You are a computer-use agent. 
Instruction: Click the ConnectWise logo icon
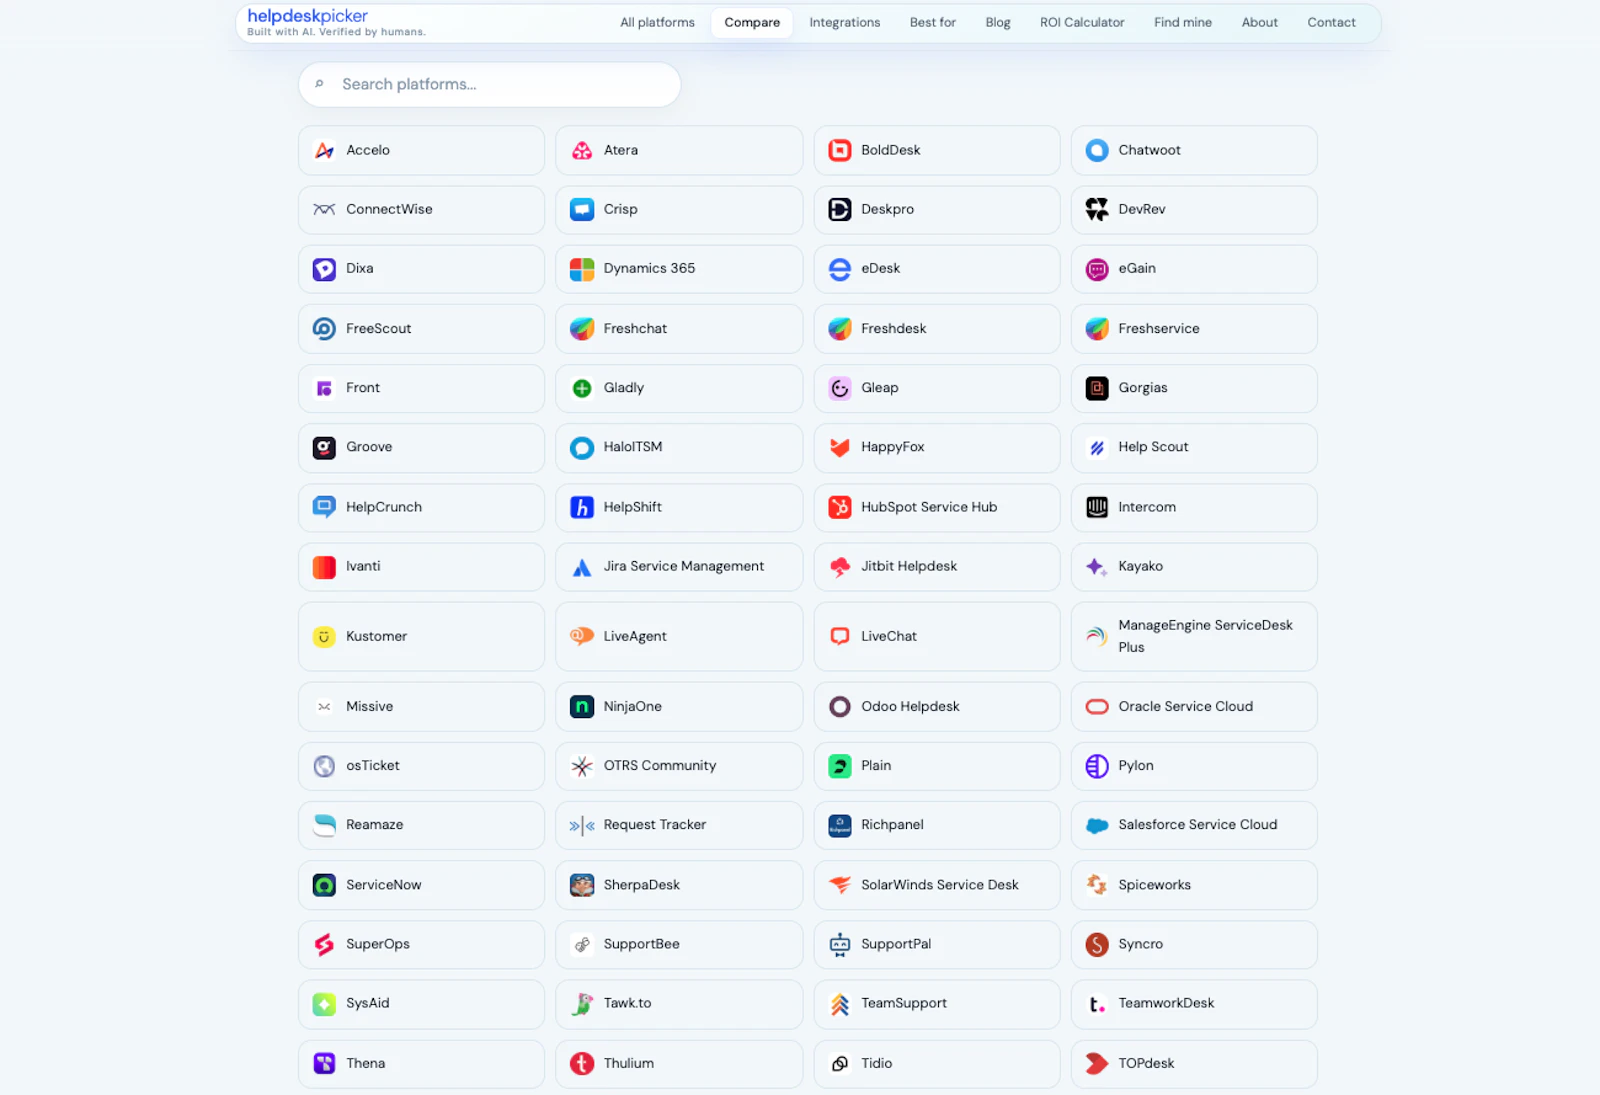click(x=324, y=209)
